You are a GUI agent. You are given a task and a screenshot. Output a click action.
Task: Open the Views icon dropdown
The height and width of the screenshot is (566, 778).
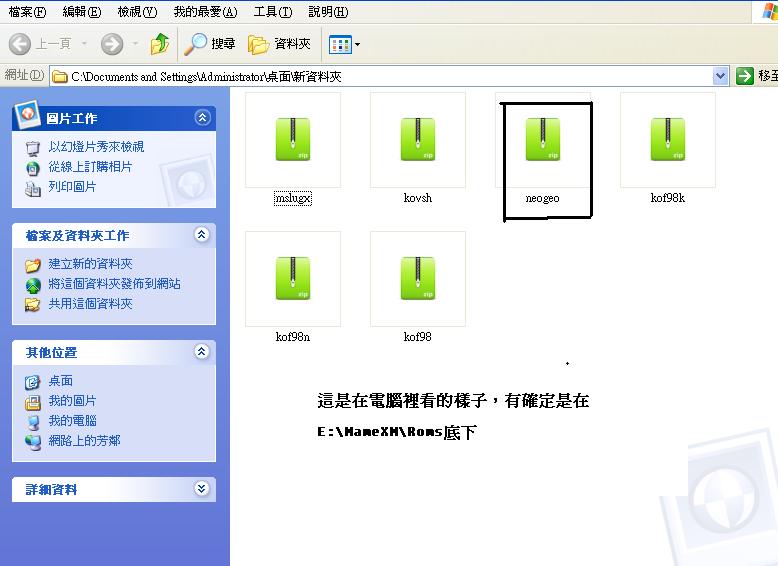point(345,44)
